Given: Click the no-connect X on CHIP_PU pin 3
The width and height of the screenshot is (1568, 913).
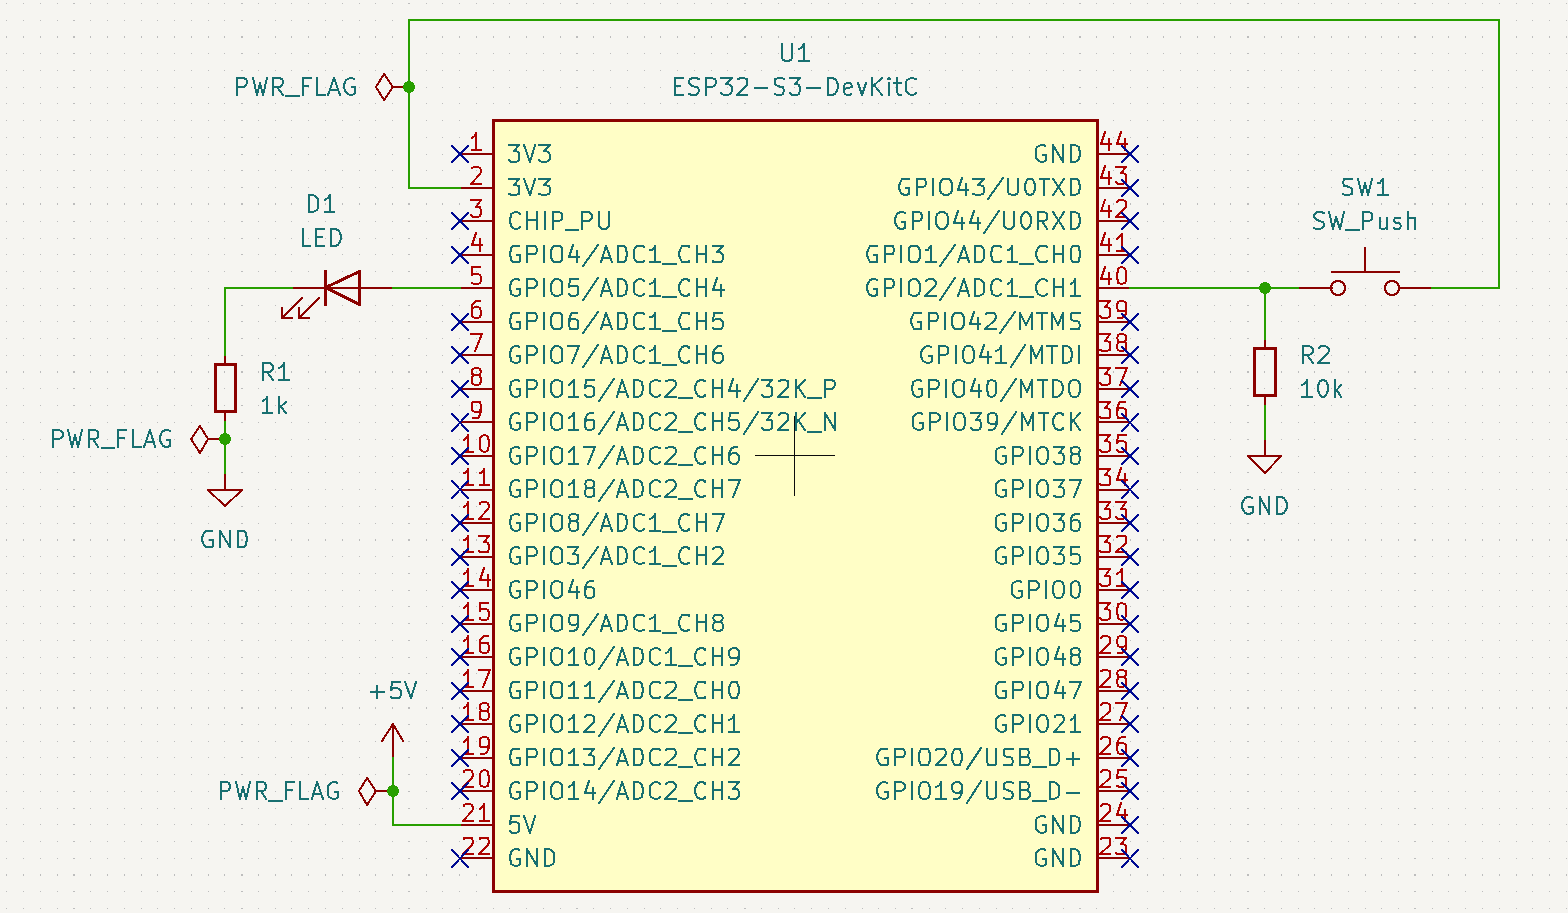Looking at the screenshot, I should [x=460, y=221].
